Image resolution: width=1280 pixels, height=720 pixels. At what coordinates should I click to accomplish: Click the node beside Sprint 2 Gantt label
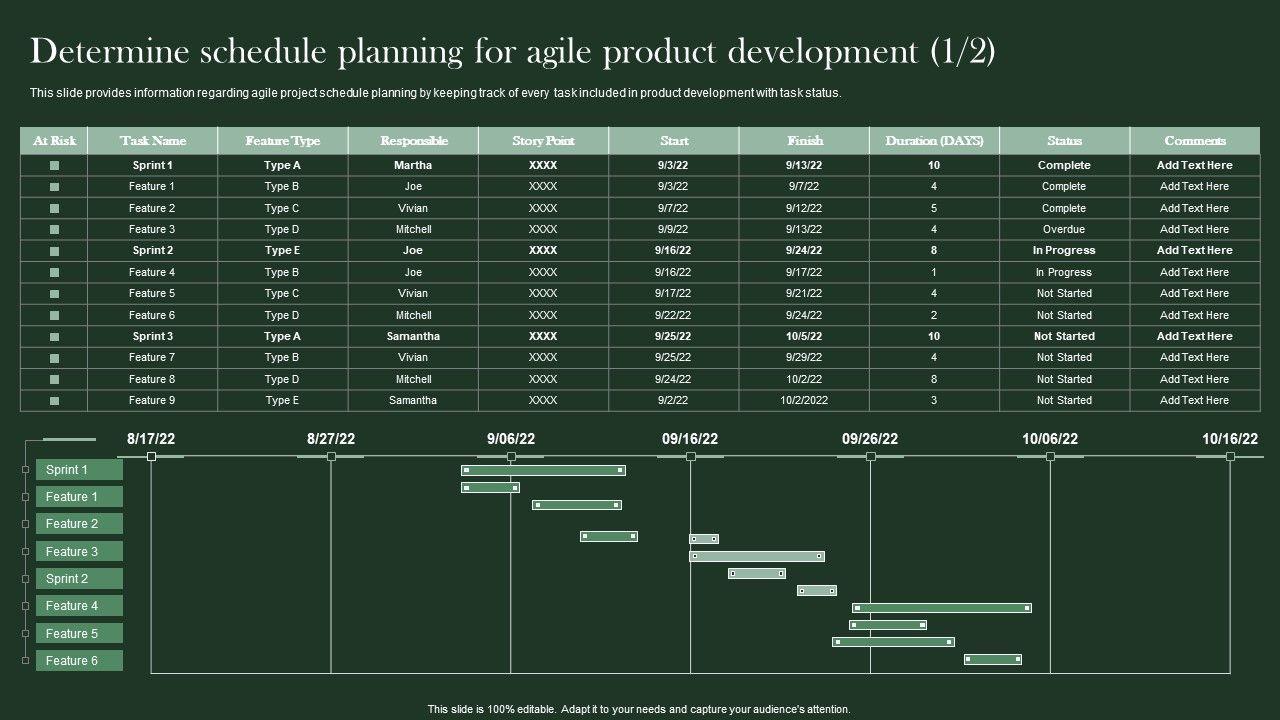coord(26,578)
